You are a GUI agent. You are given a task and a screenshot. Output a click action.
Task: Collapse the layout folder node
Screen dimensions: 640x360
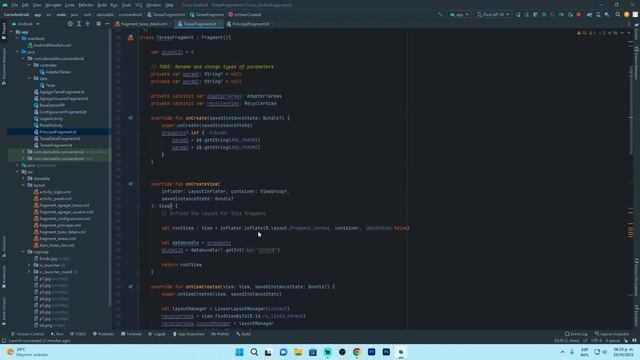[x=24, y=185]
